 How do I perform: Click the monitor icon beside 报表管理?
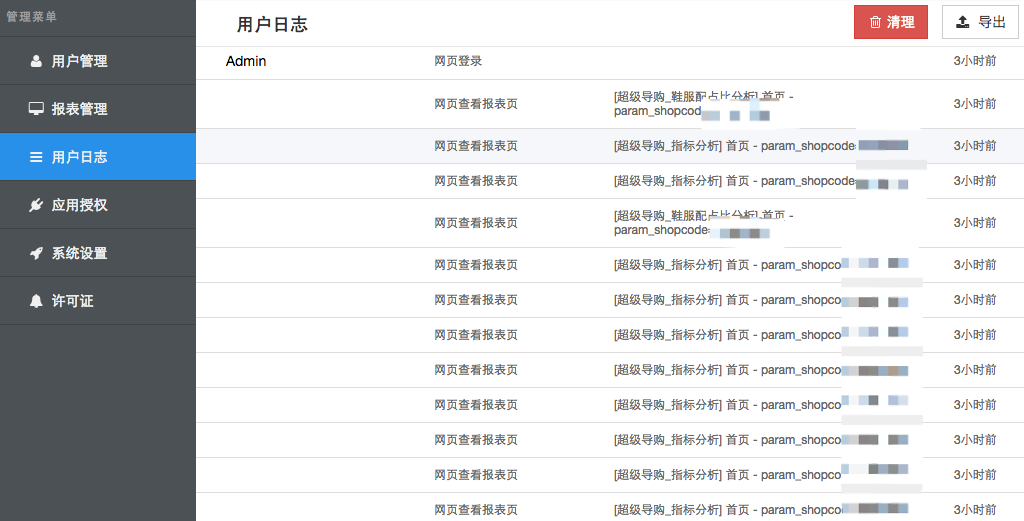click(36, 109)
